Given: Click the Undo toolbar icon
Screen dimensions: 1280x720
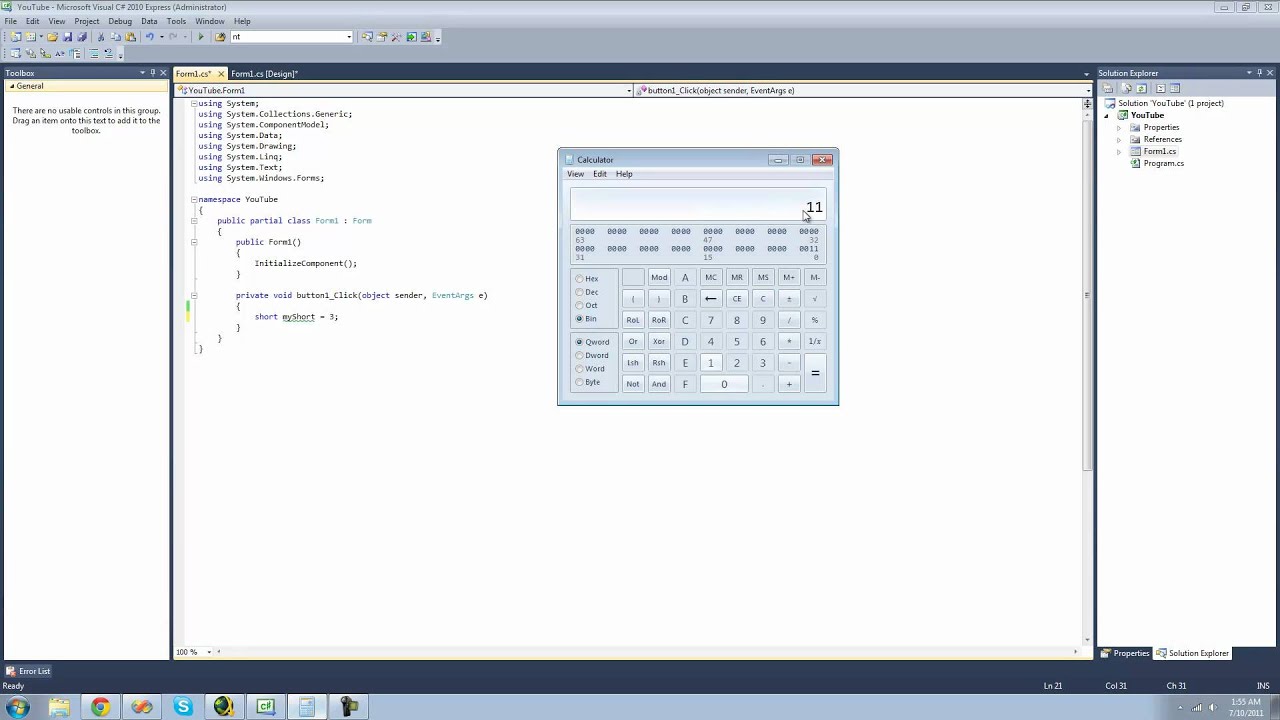Looking at the screenshot, I should (150, 37).
